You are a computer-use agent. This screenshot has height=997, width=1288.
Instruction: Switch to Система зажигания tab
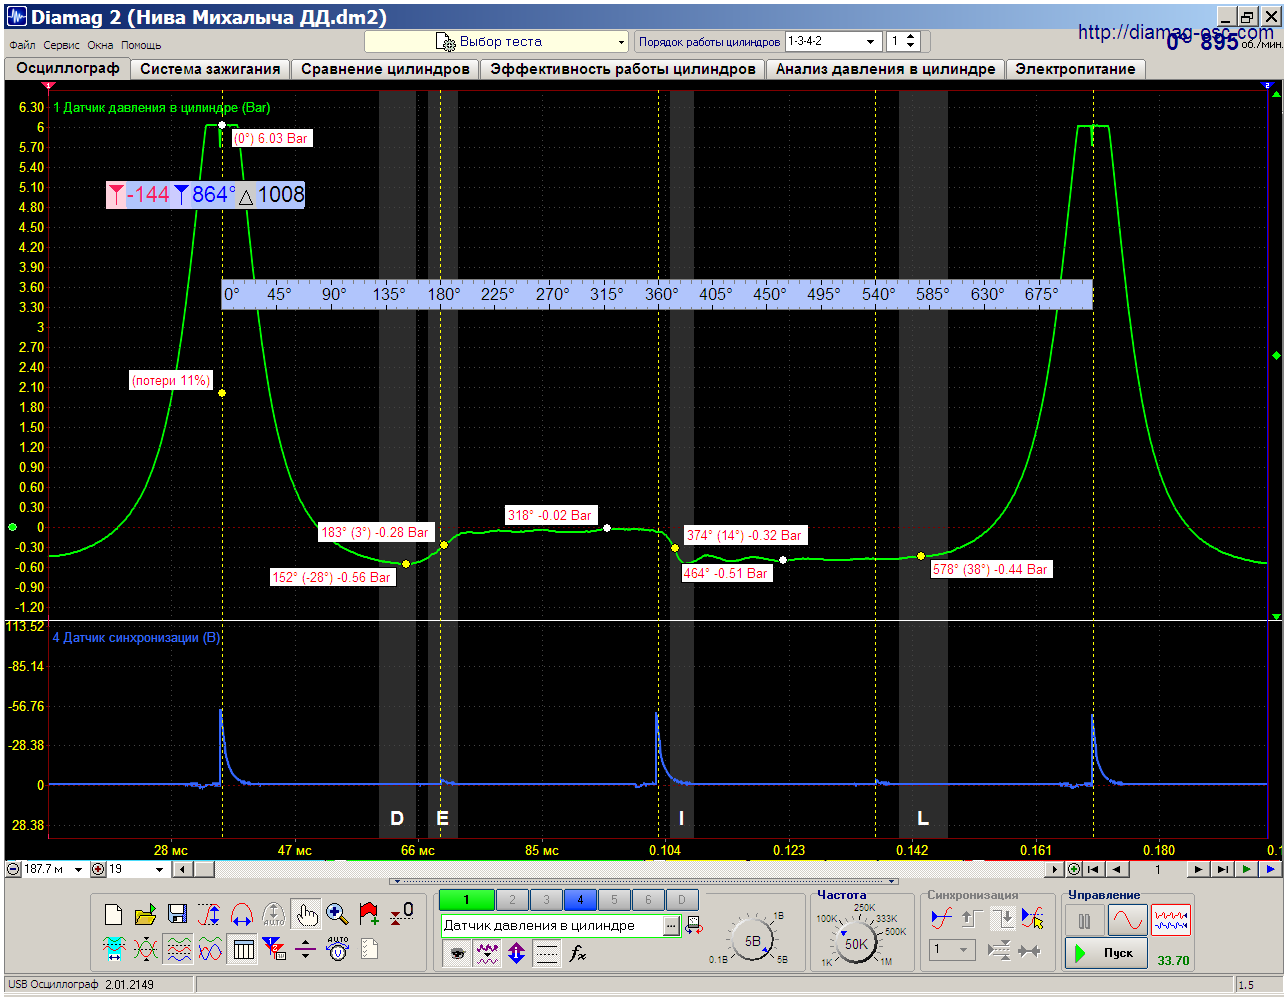pyautogui.click(x=210, y=69)
